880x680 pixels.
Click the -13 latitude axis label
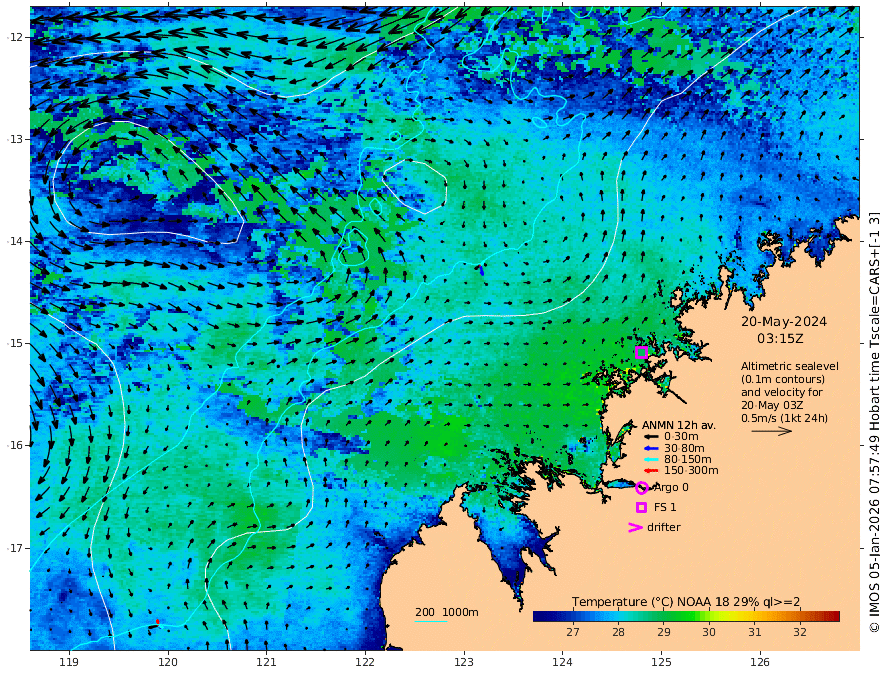pyautogui.click(x=14, y=139)
